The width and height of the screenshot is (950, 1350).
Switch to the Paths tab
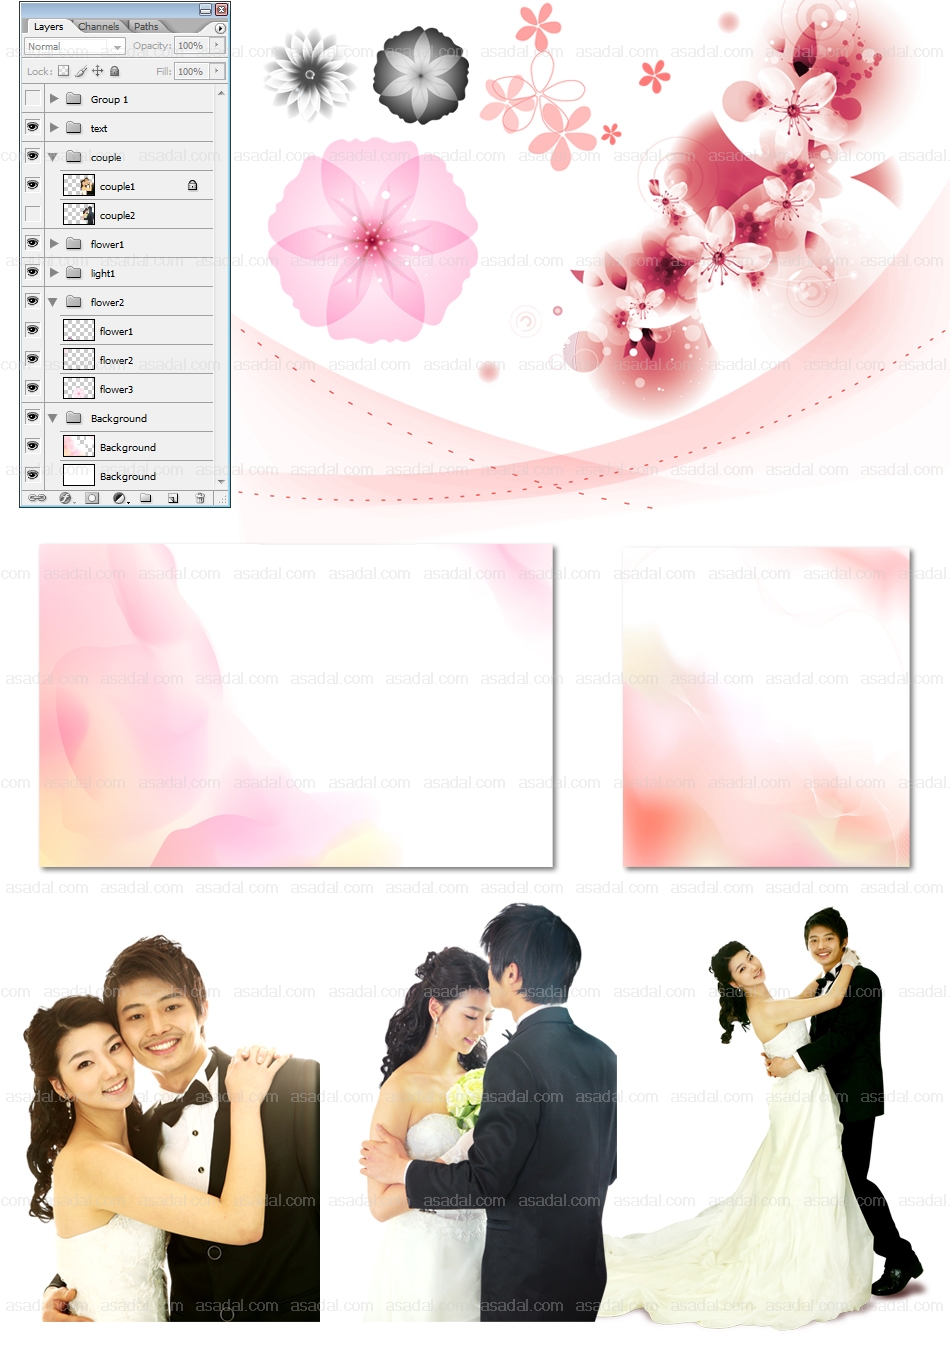click(146, 27)
